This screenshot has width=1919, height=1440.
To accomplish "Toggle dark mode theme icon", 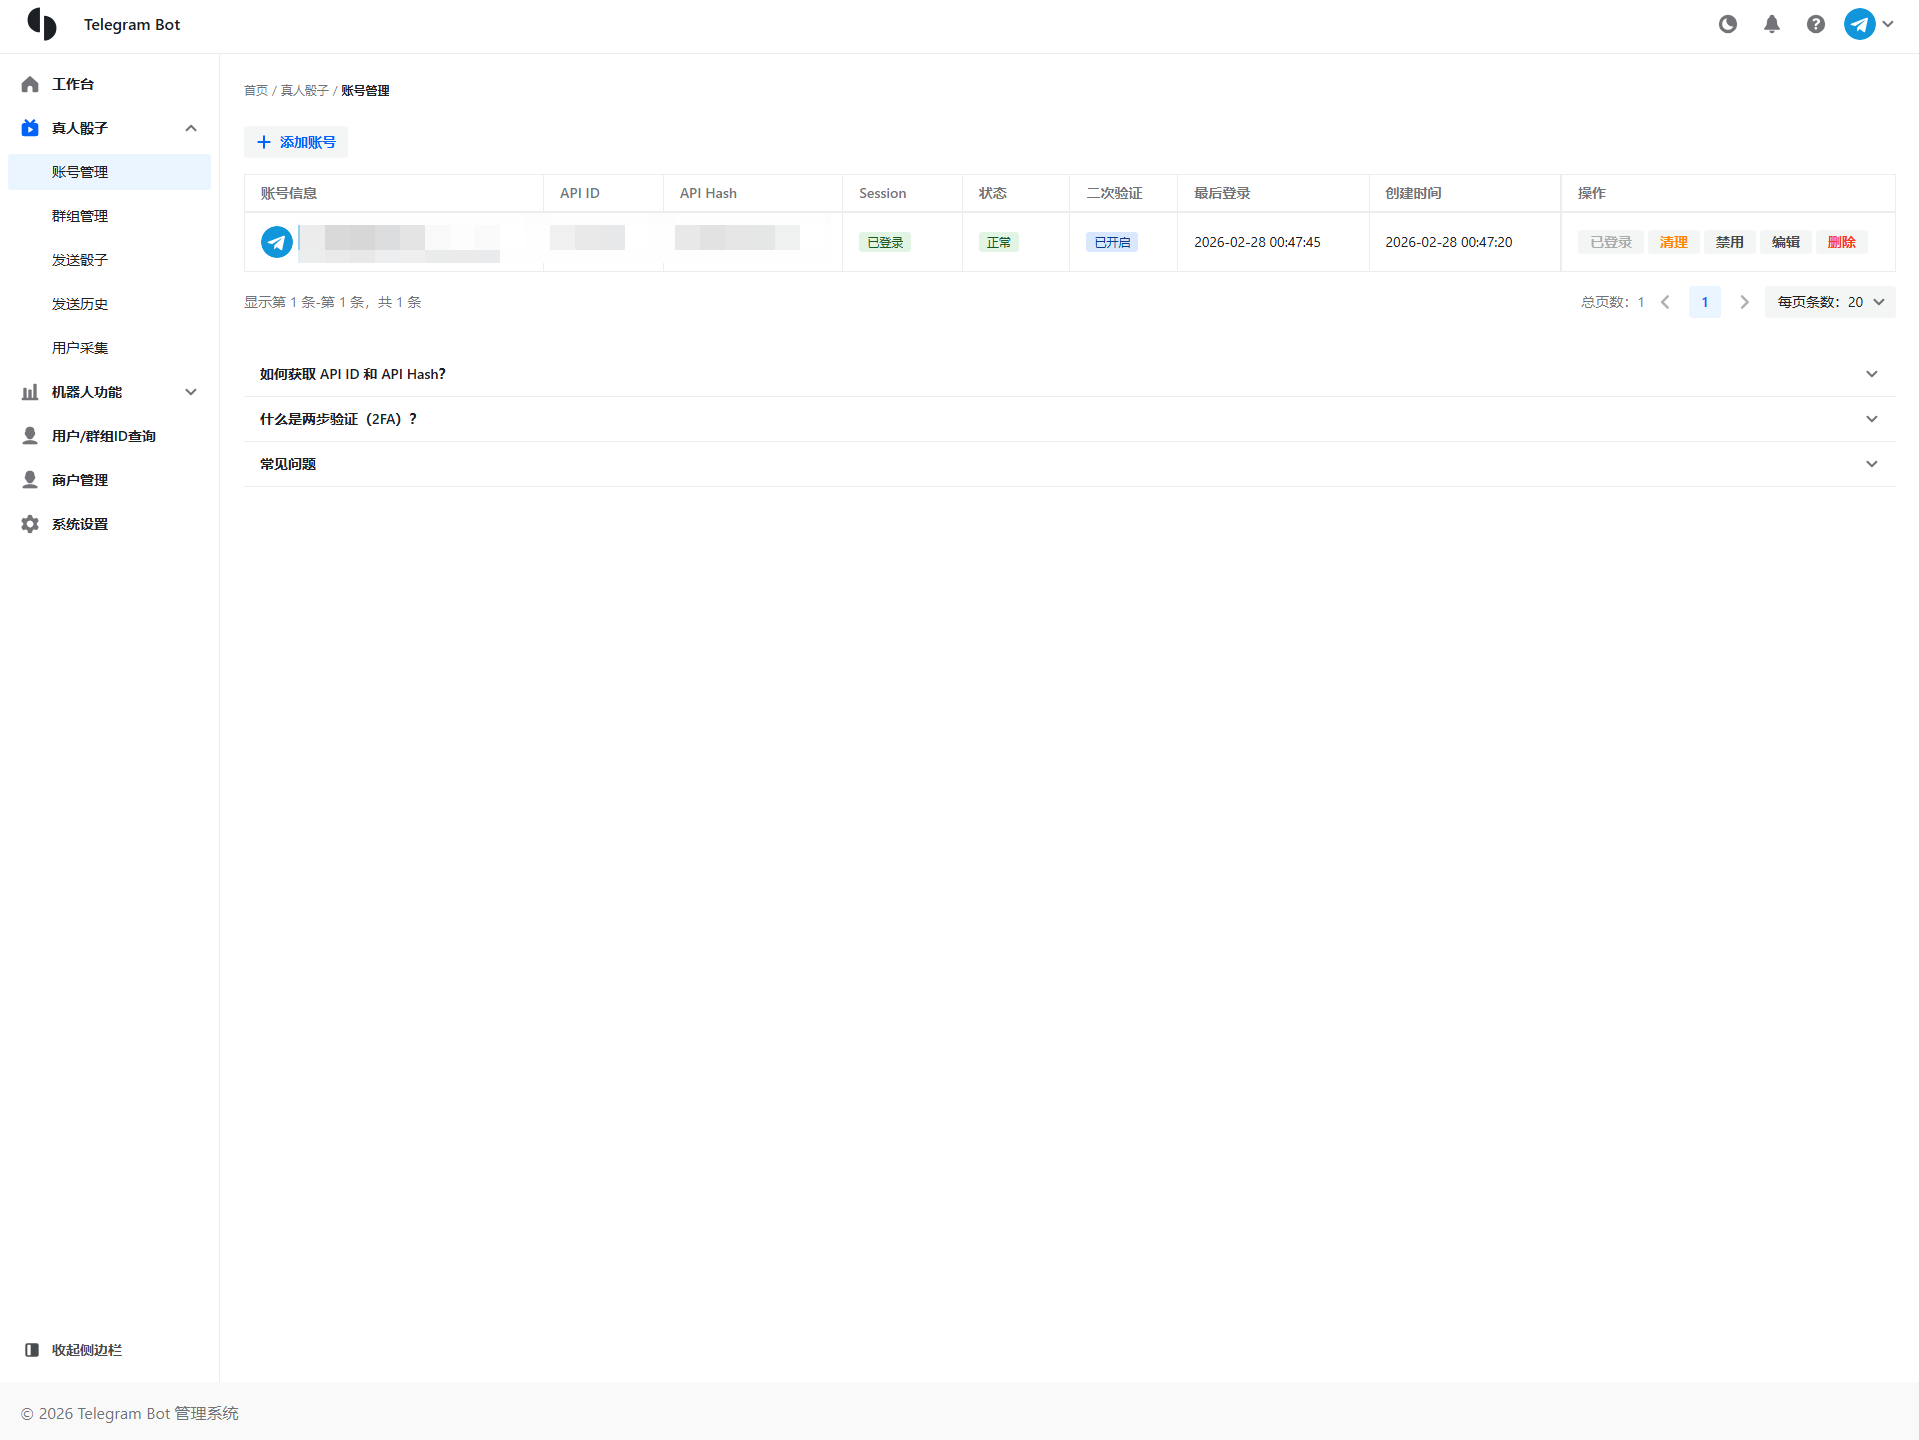I will [x=1727, y=24].
